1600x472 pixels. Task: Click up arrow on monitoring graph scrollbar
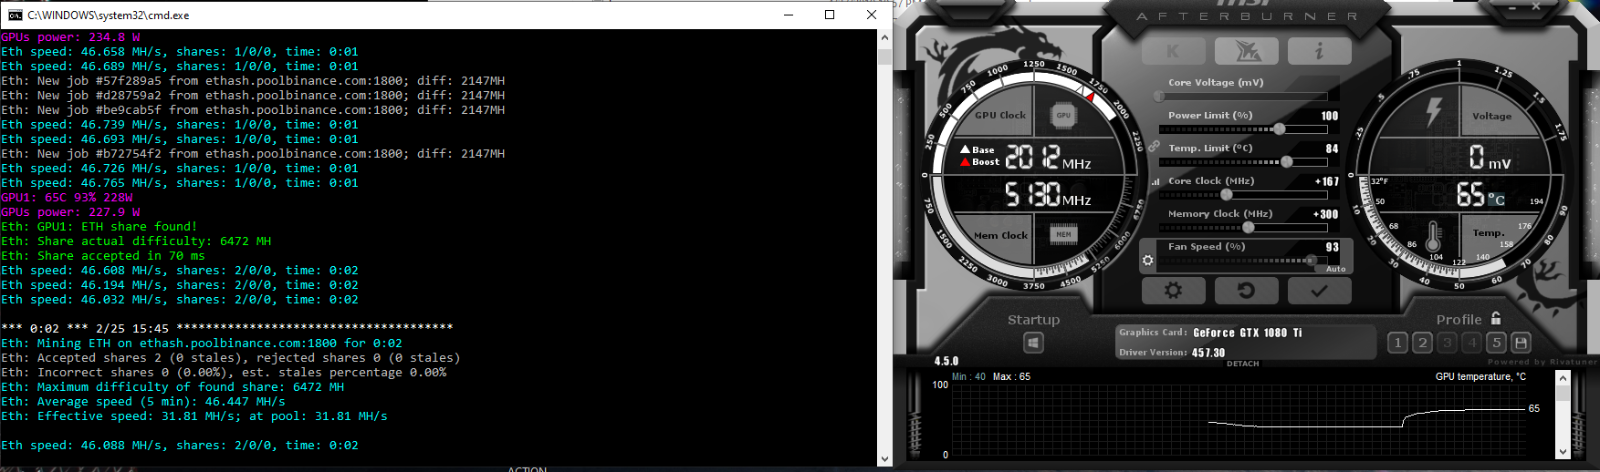(x=1562, y=380)
